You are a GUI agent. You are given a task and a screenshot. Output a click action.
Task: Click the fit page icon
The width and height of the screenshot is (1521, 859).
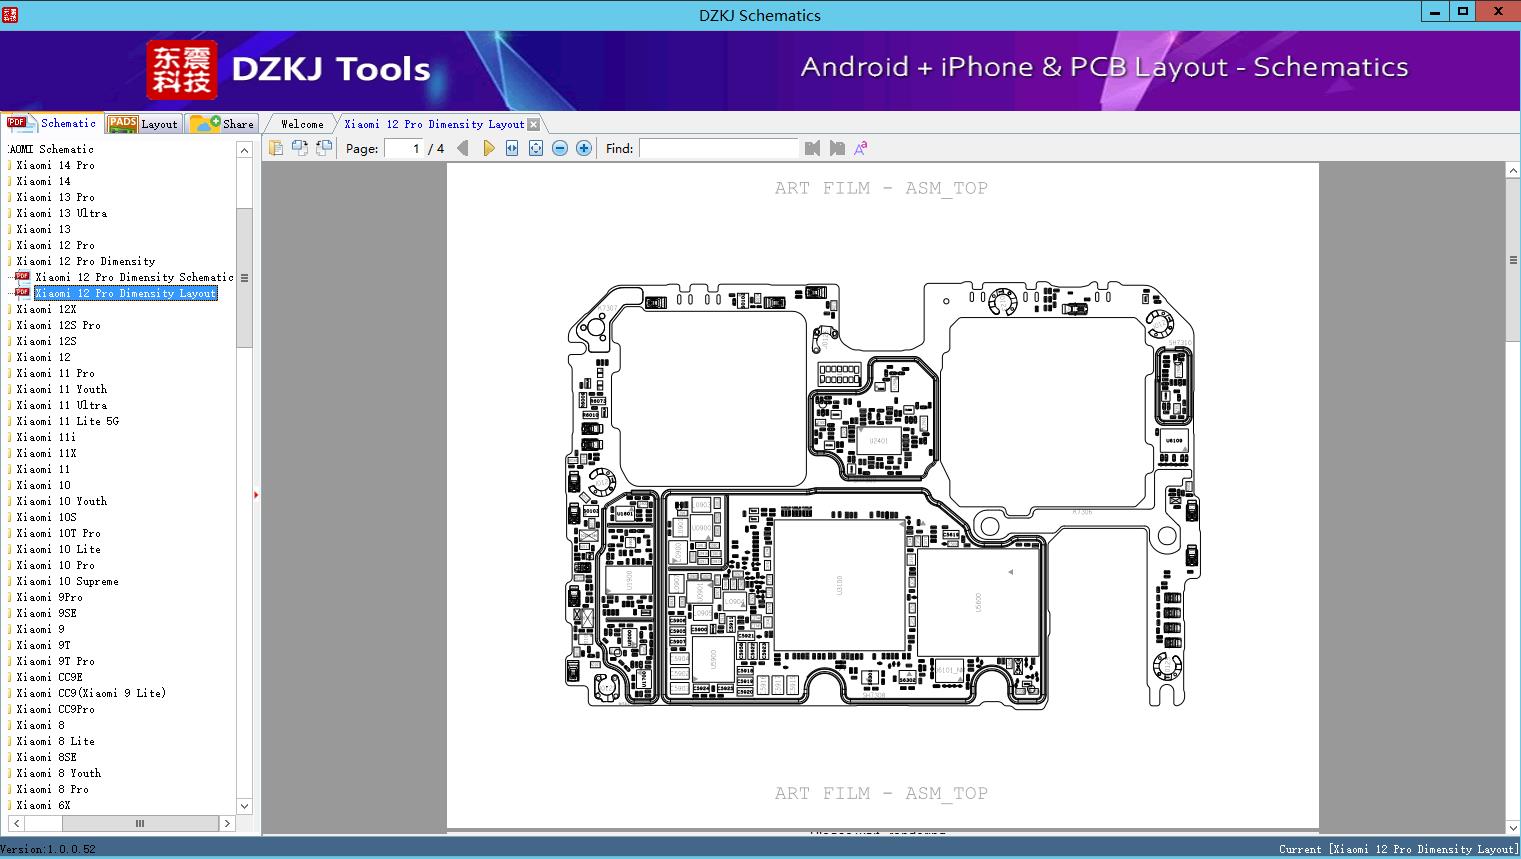click(x=536, y=148)
